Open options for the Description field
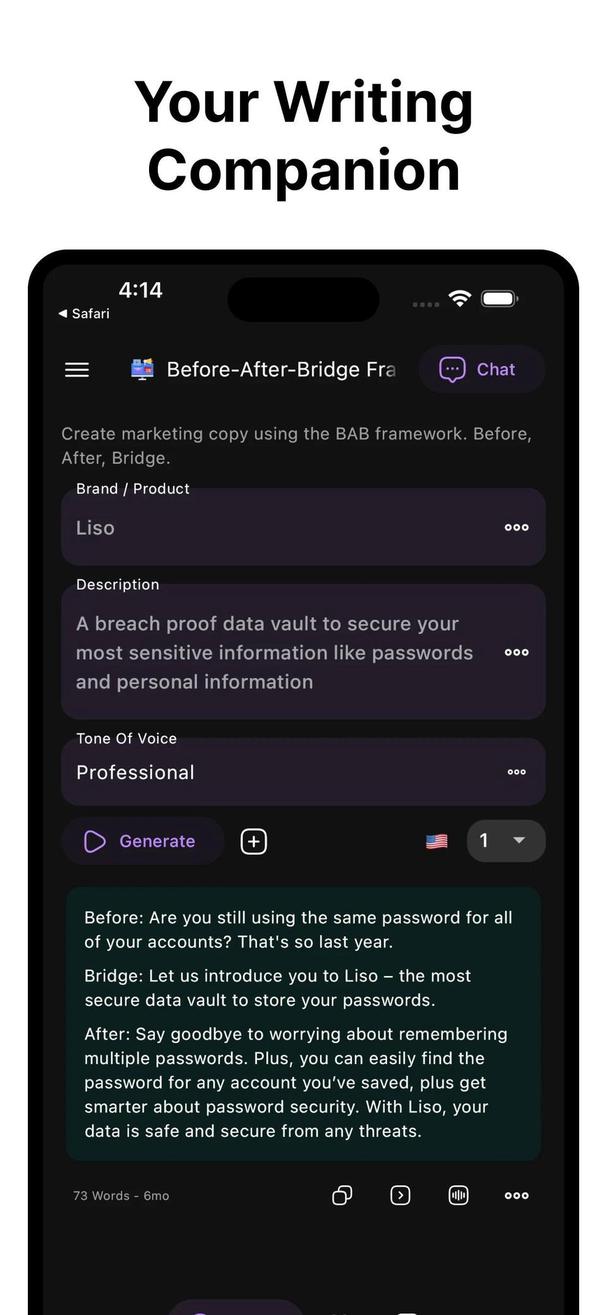 516,652
